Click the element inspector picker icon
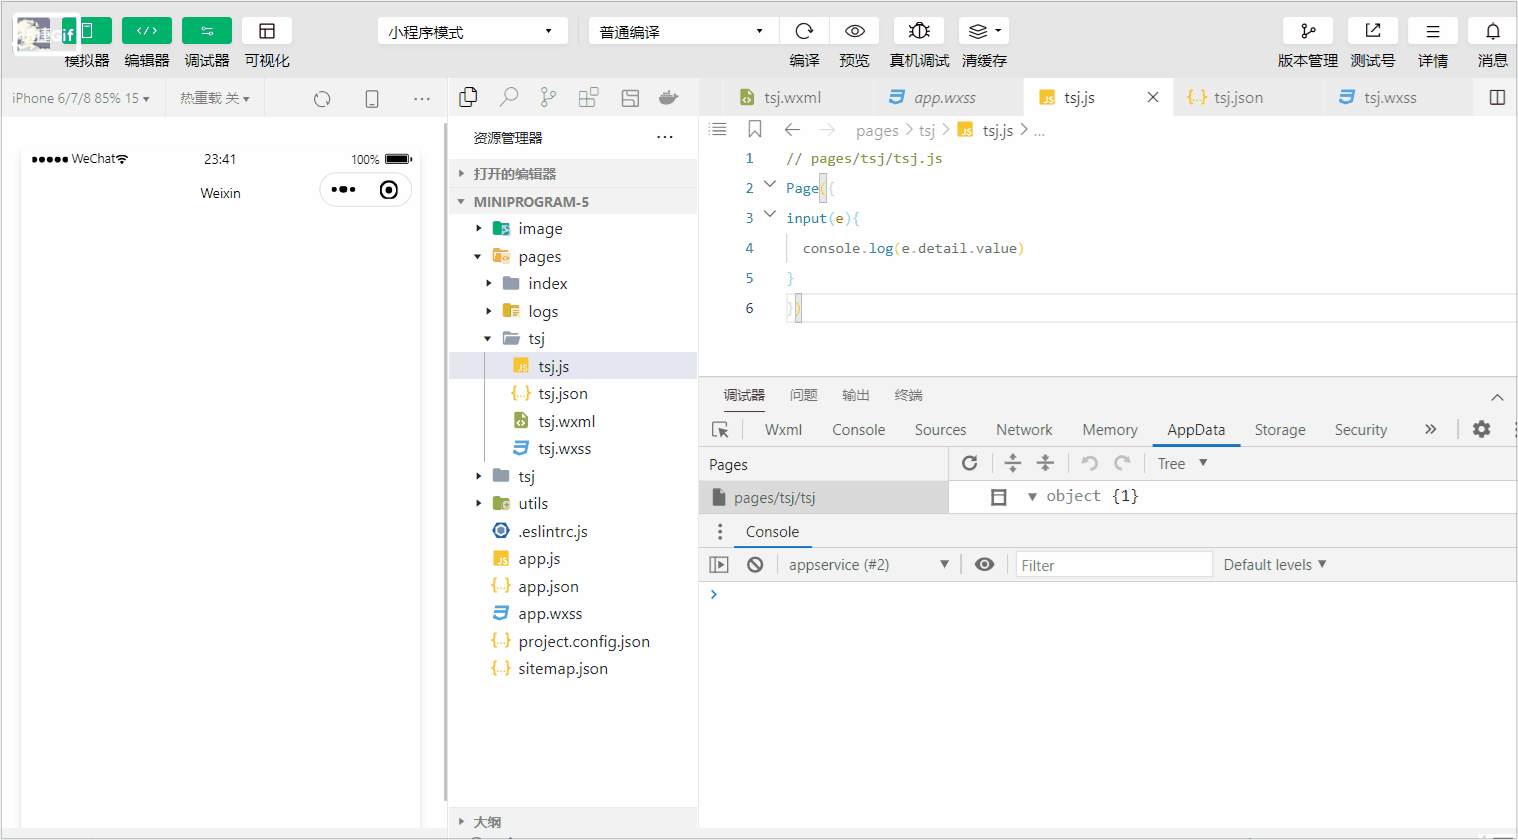Screen dimensions: 1518x840 [720, 429]
